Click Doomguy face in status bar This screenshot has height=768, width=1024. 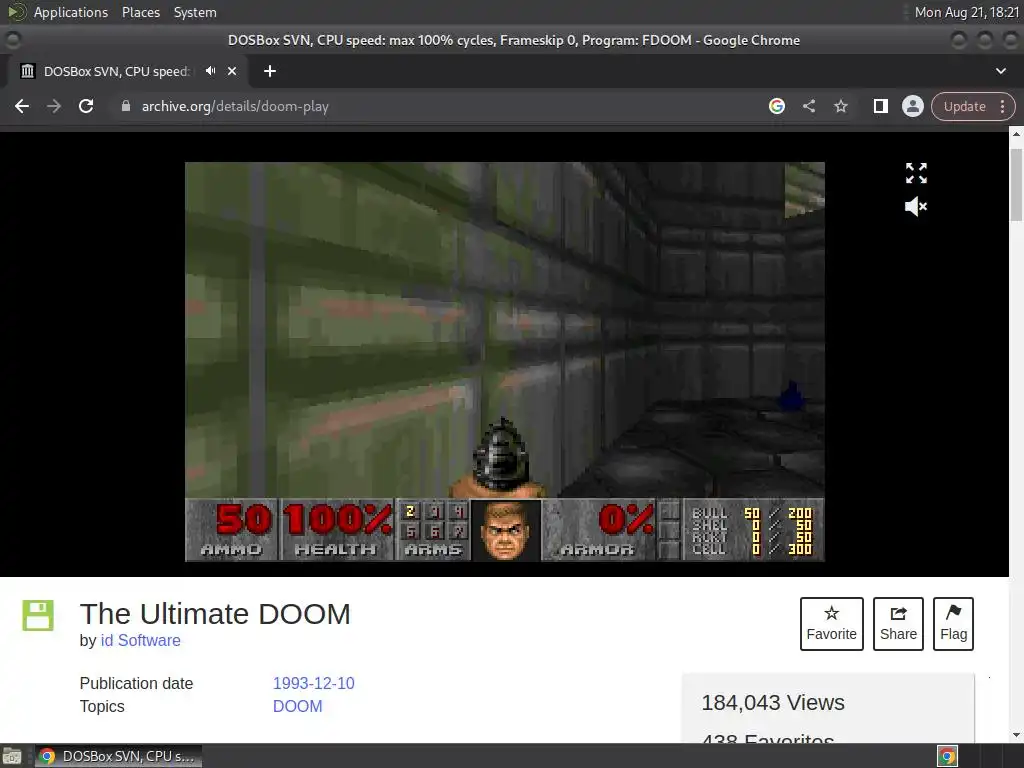click(x=505, y=530)
